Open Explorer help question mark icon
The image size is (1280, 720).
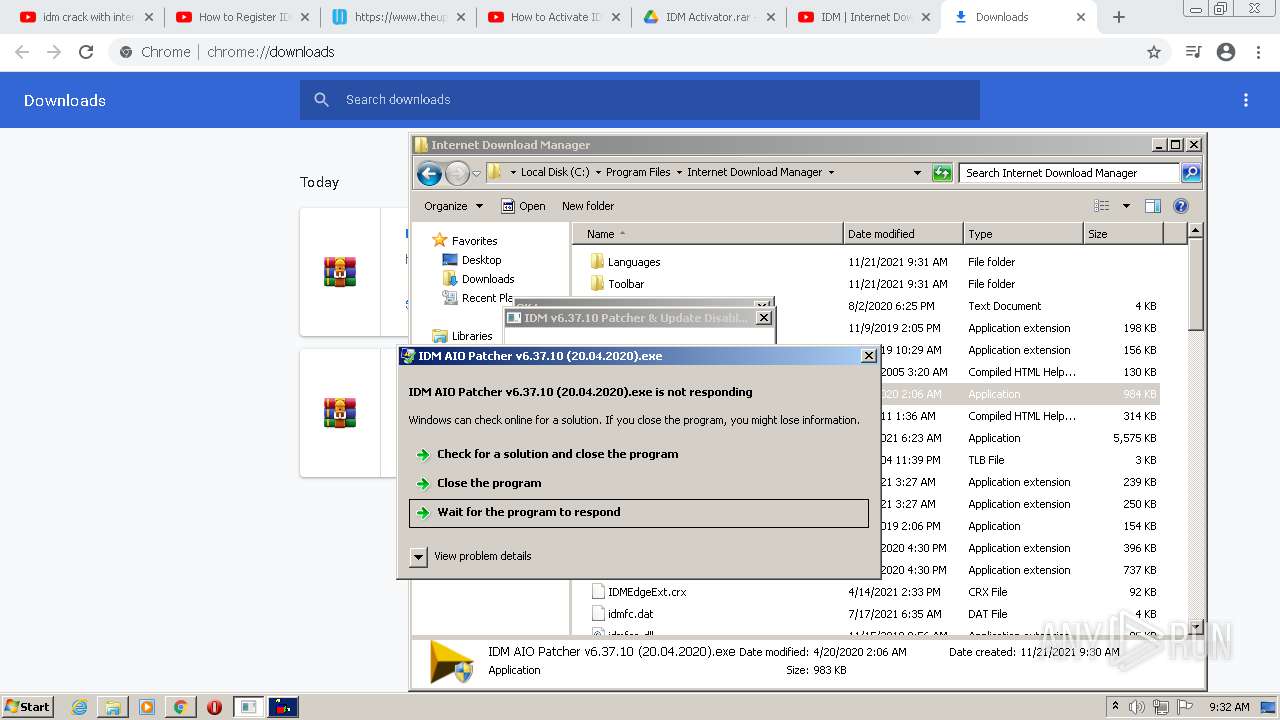point(1181,206)
